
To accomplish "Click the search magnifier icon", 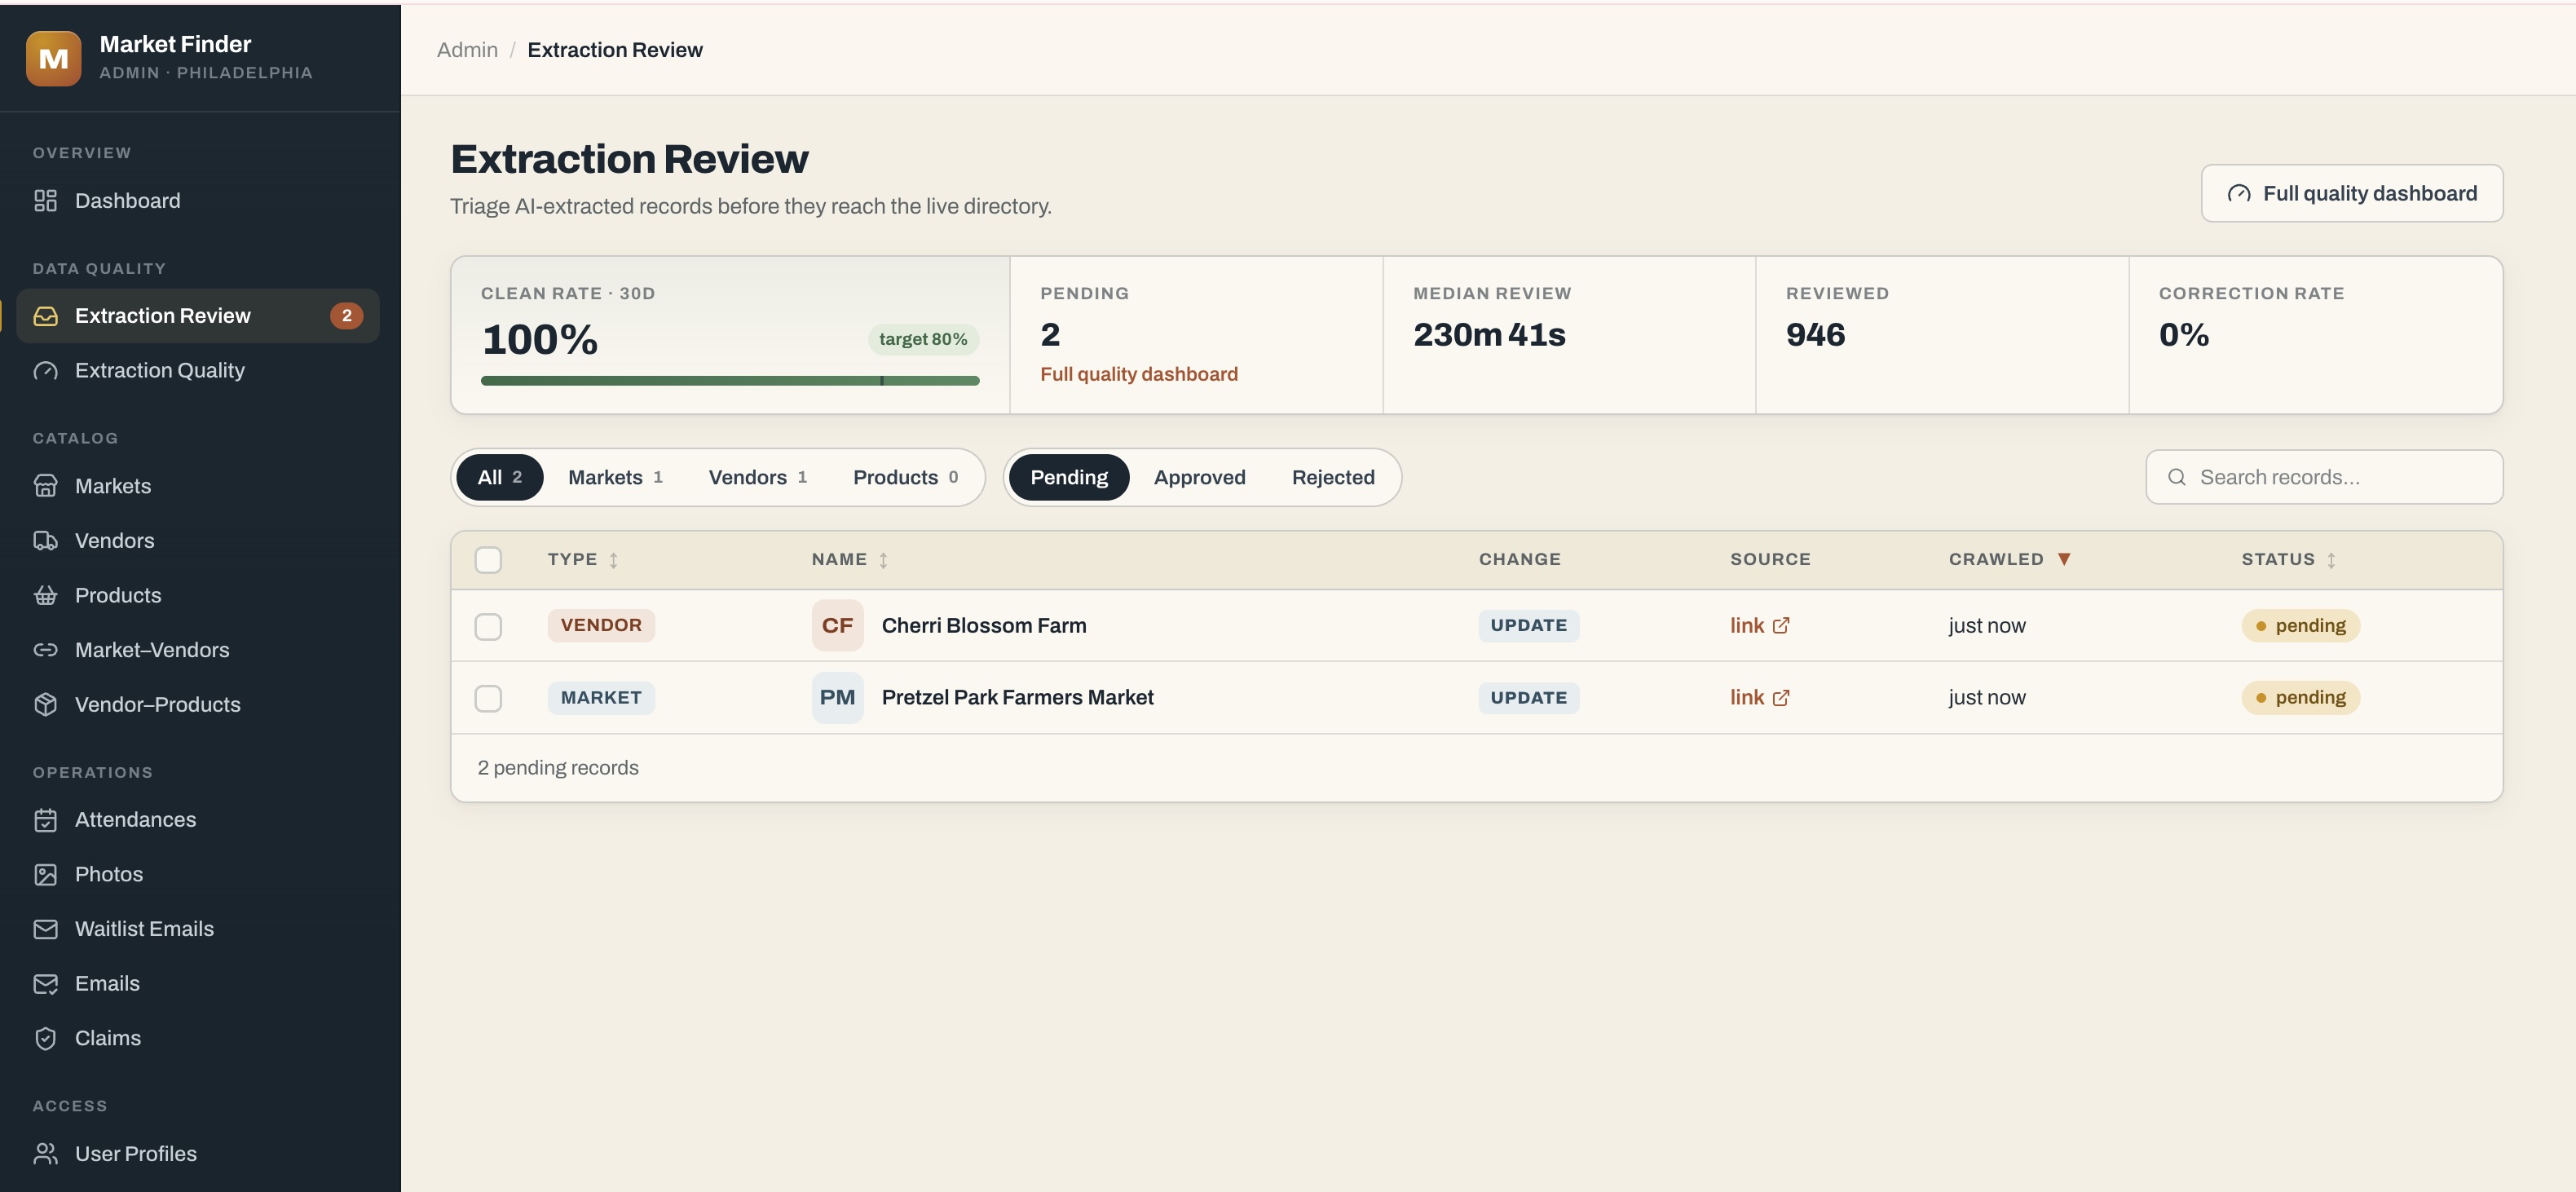I will (x=2176, y=477).
